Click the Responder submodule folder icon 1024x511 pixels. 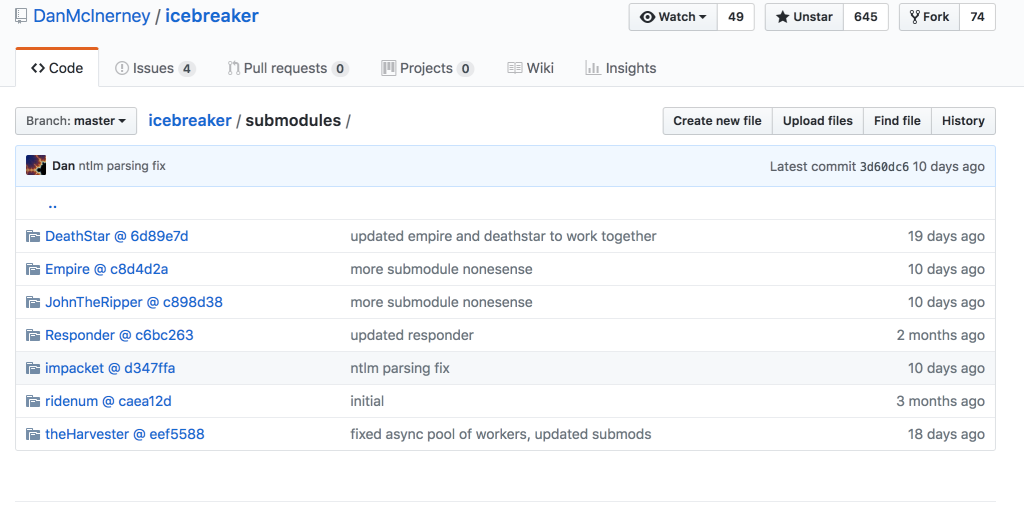[33, 336]
